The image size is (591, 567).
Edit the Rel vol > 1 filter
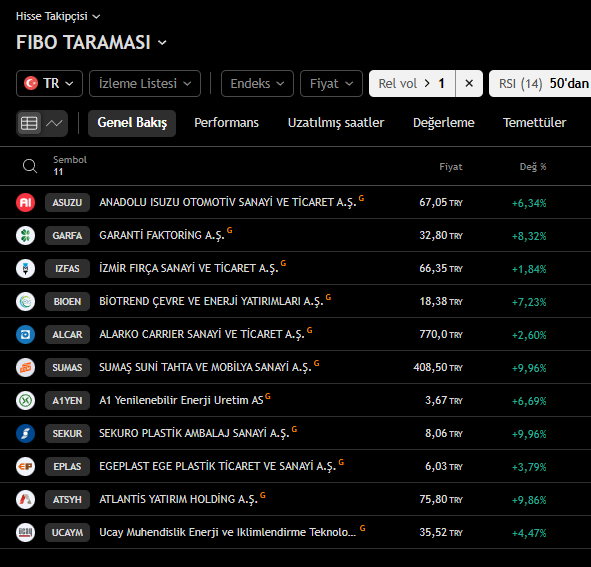(412, 83)
